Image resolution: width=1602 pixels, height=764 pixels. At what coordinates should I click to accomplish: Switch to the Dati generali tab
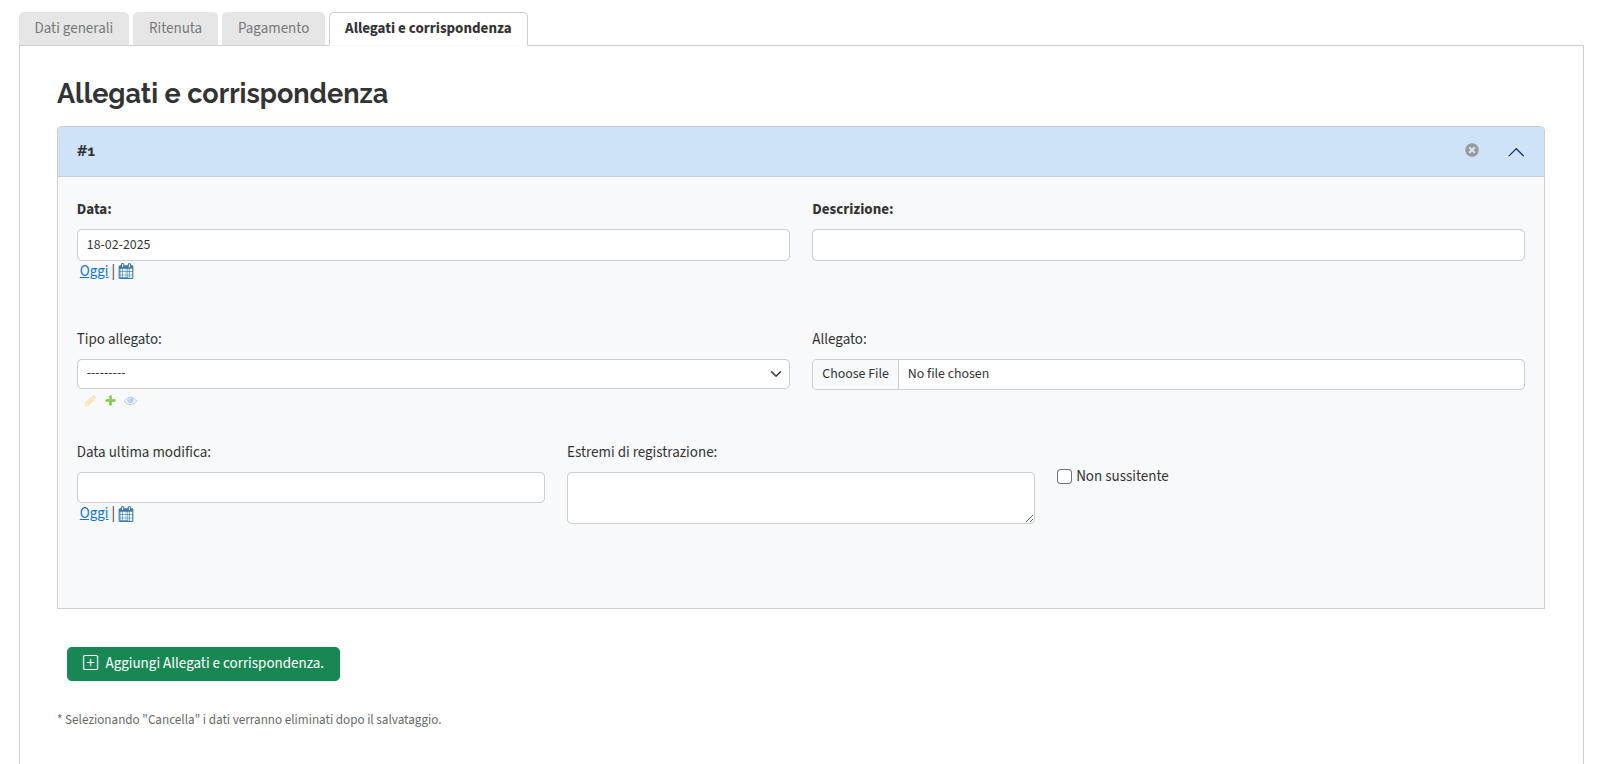tap(74, 28)
